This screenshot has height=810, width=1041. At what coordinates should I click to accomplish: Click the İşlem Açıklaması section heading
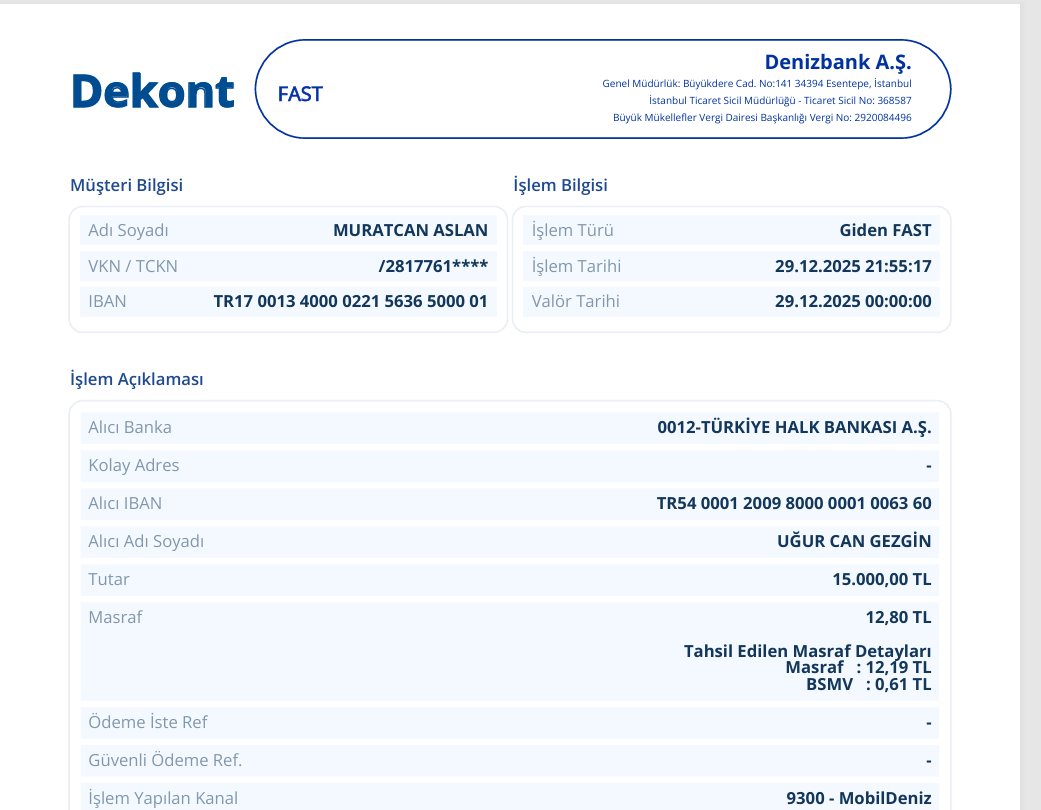[137, 379]
